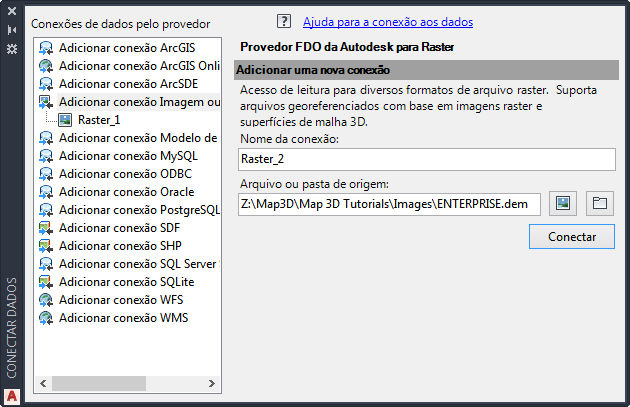Select Adicionar conexão SDF
Viewport: 630px width, 407px height.
pos(119,228)
